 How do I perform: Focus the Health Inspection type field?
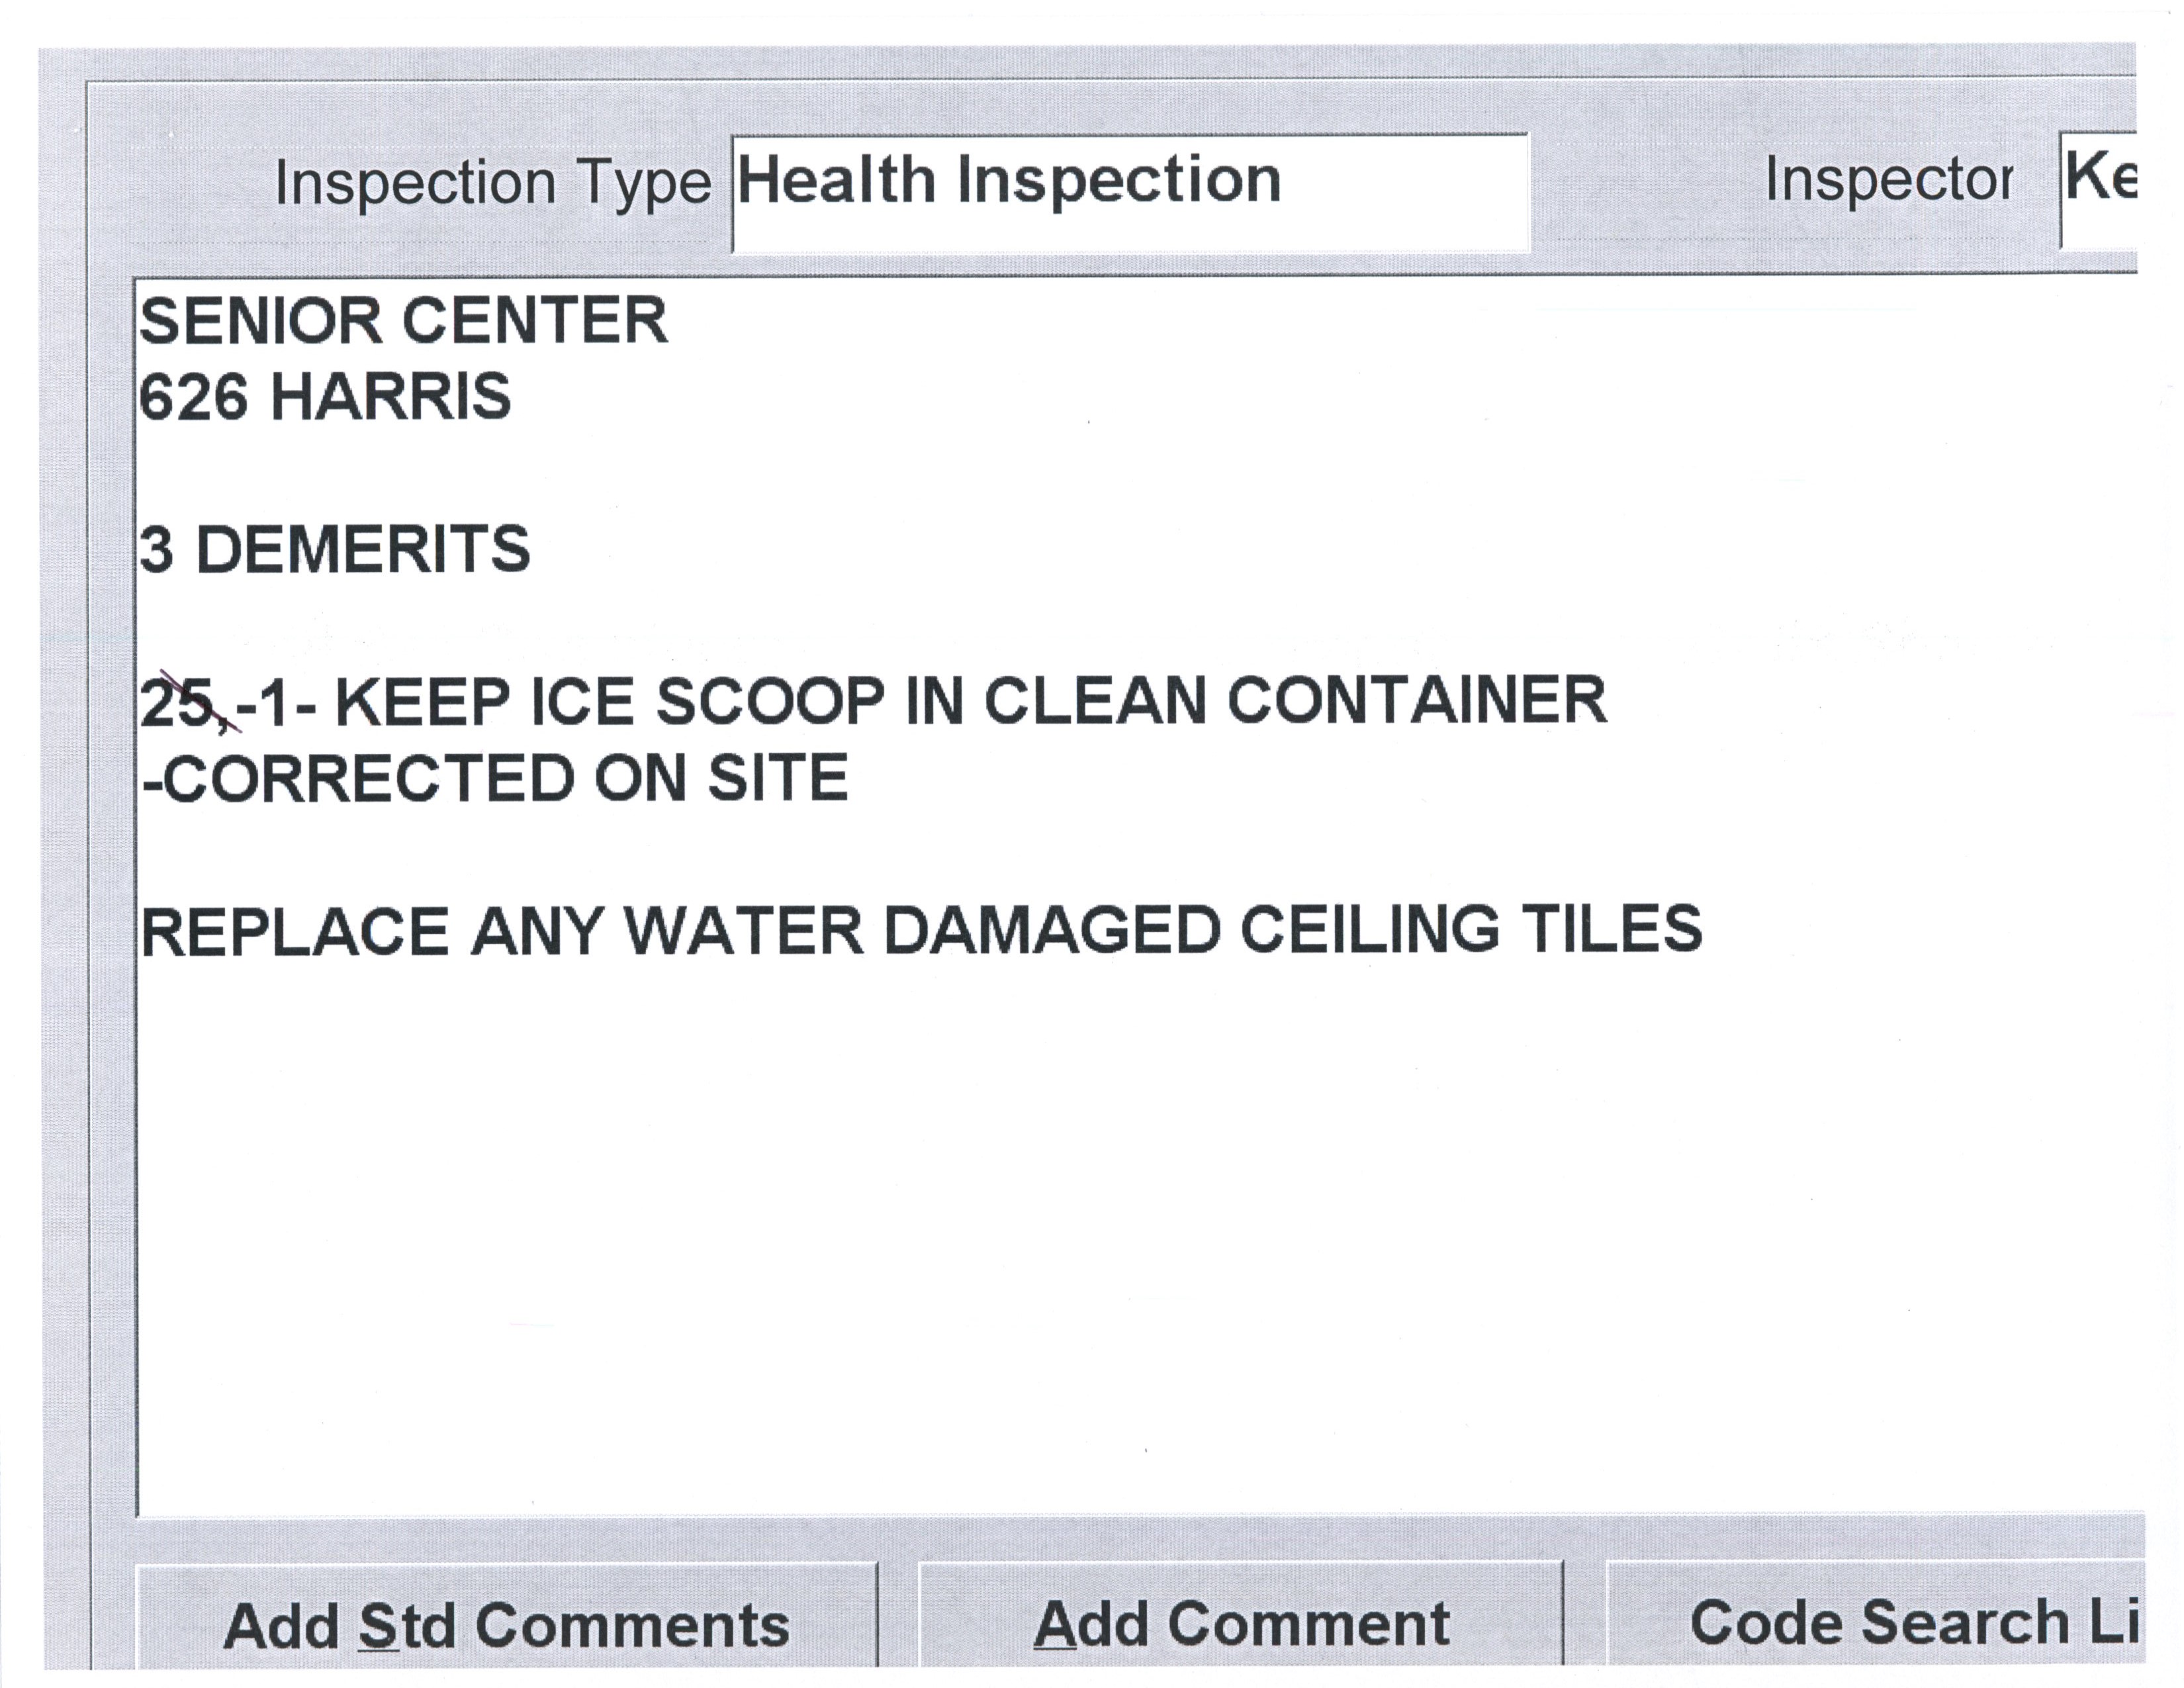pos(1130,192)
